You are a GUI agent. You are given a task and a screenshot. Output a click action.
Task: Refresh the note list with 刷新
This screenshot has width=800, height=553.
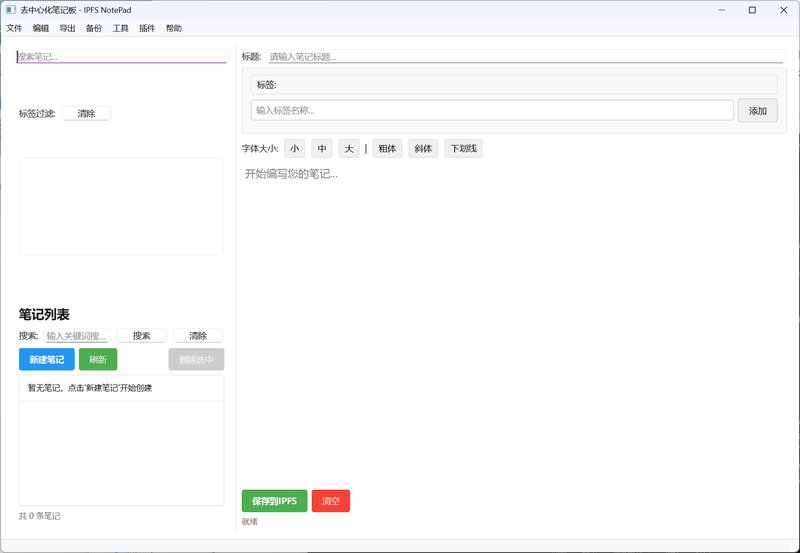point(98,359)
